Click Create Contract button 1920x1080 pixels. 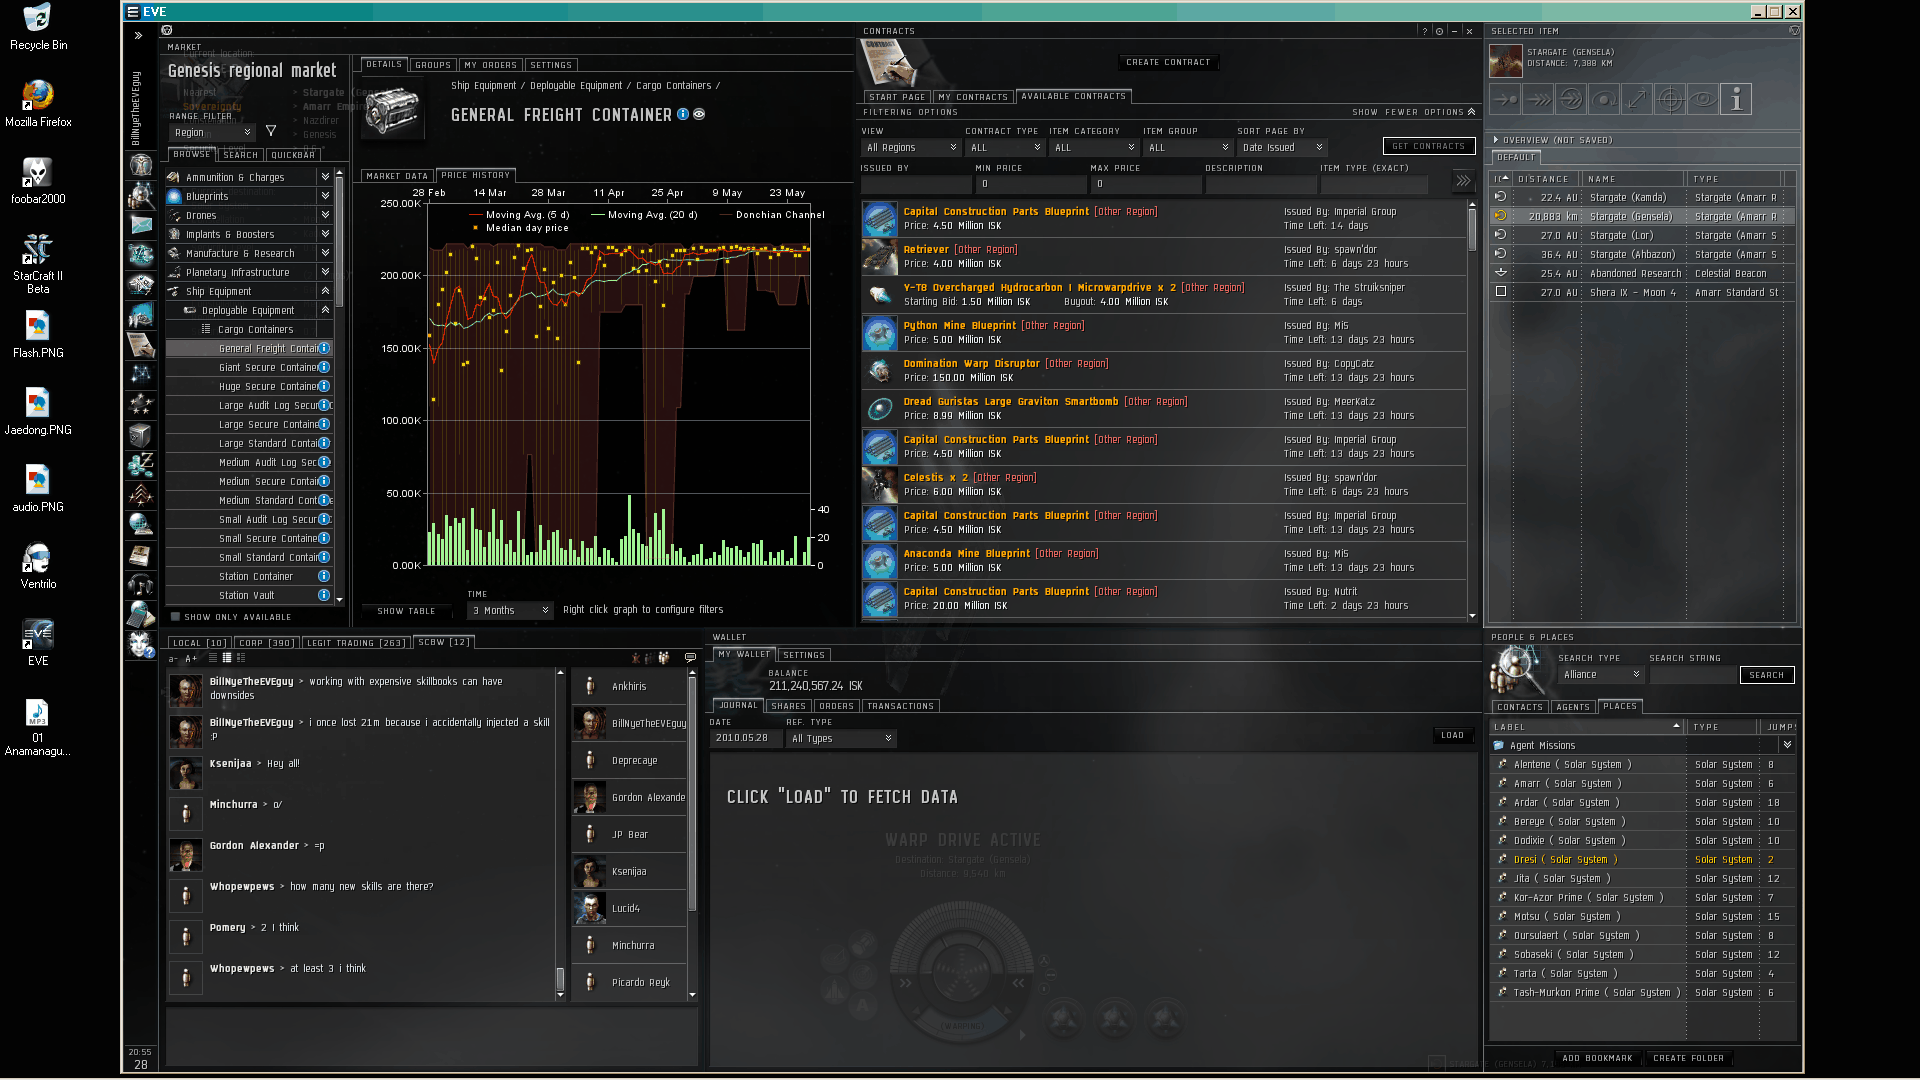pyautogui.click(x=1168, y=62)
